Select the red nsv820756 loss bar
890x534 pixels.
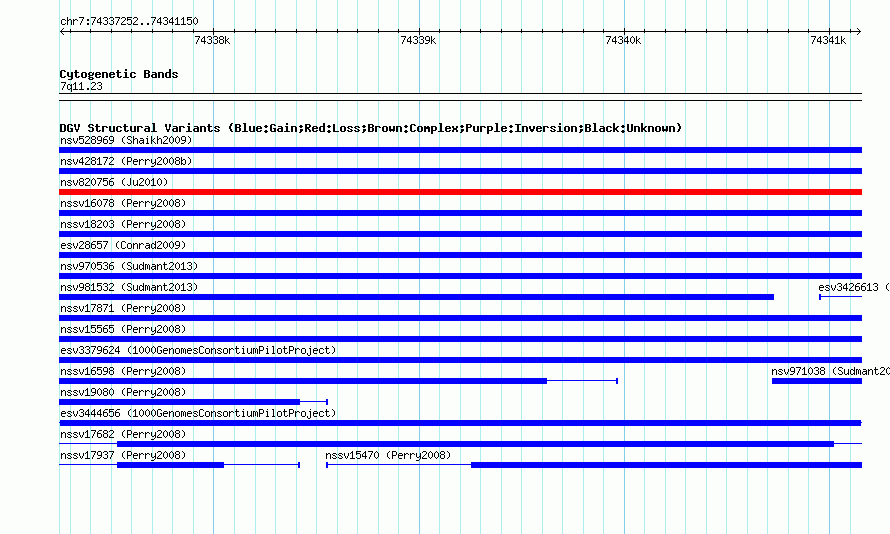(x=460, y=192)
